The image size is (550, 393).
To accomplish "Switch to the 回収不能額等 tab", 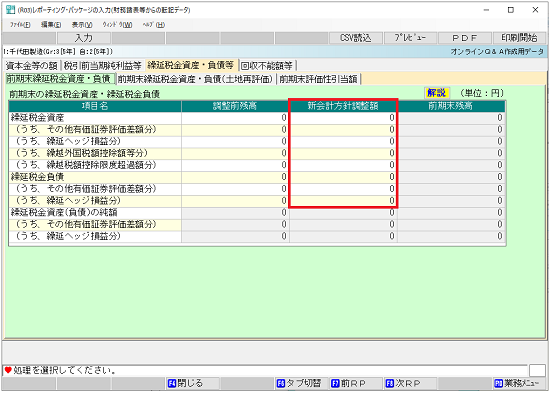I will coord(267,66).
